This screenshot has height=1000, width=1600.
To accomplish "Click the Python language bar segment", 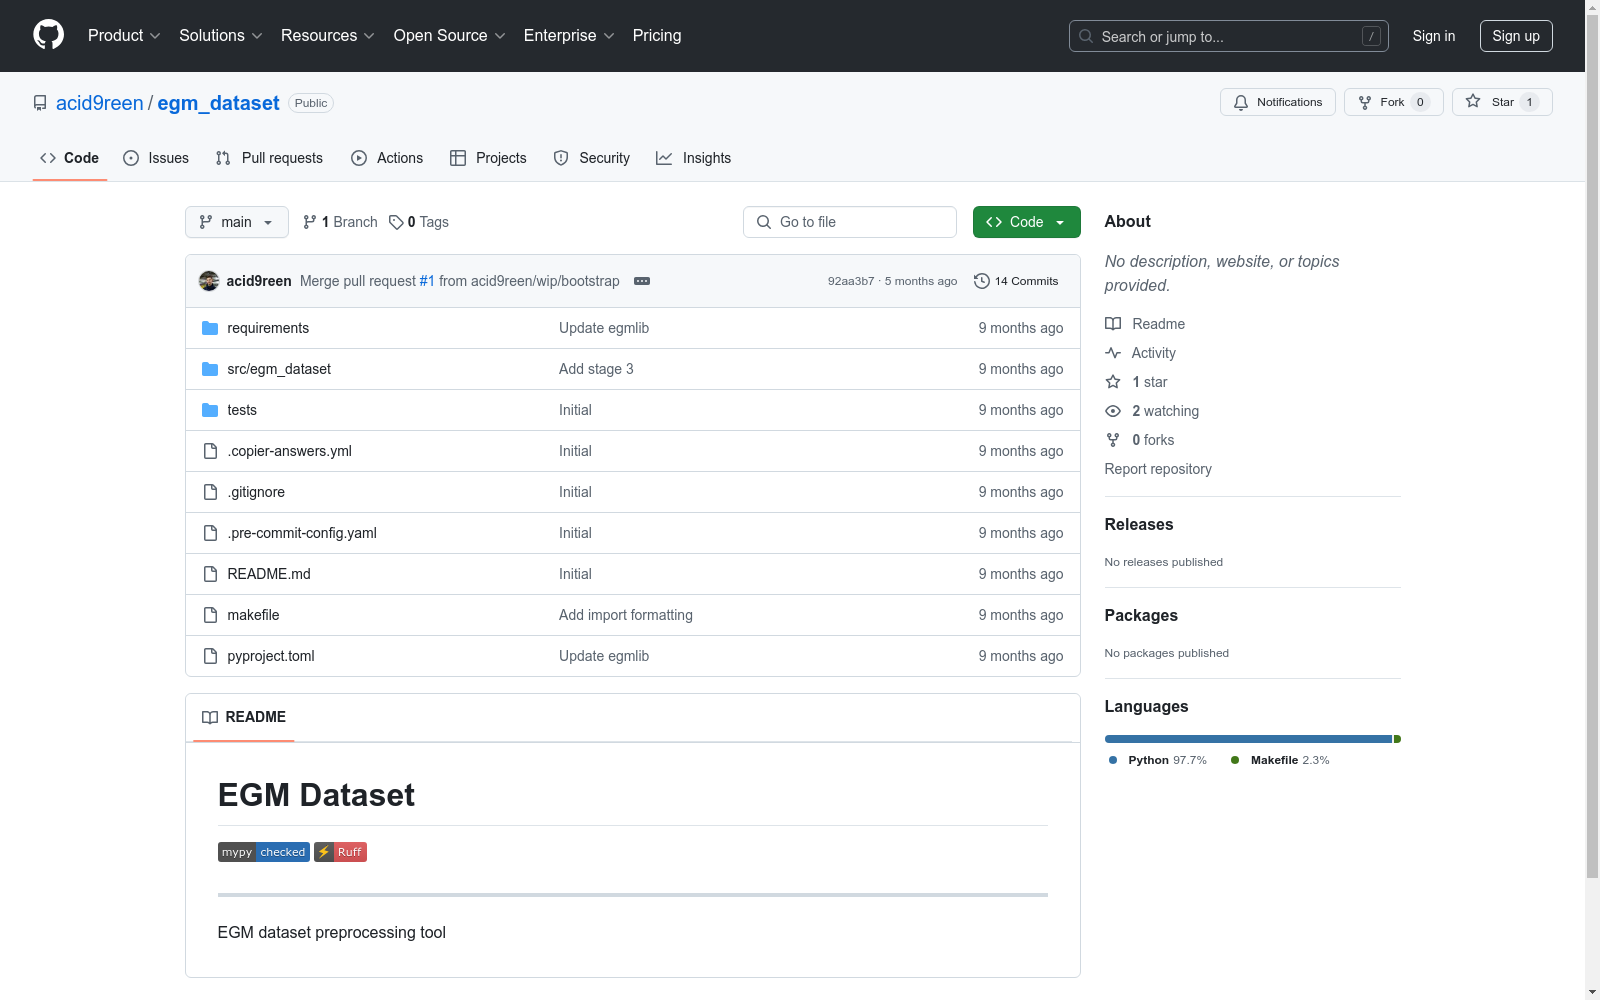I will 1248,739.
